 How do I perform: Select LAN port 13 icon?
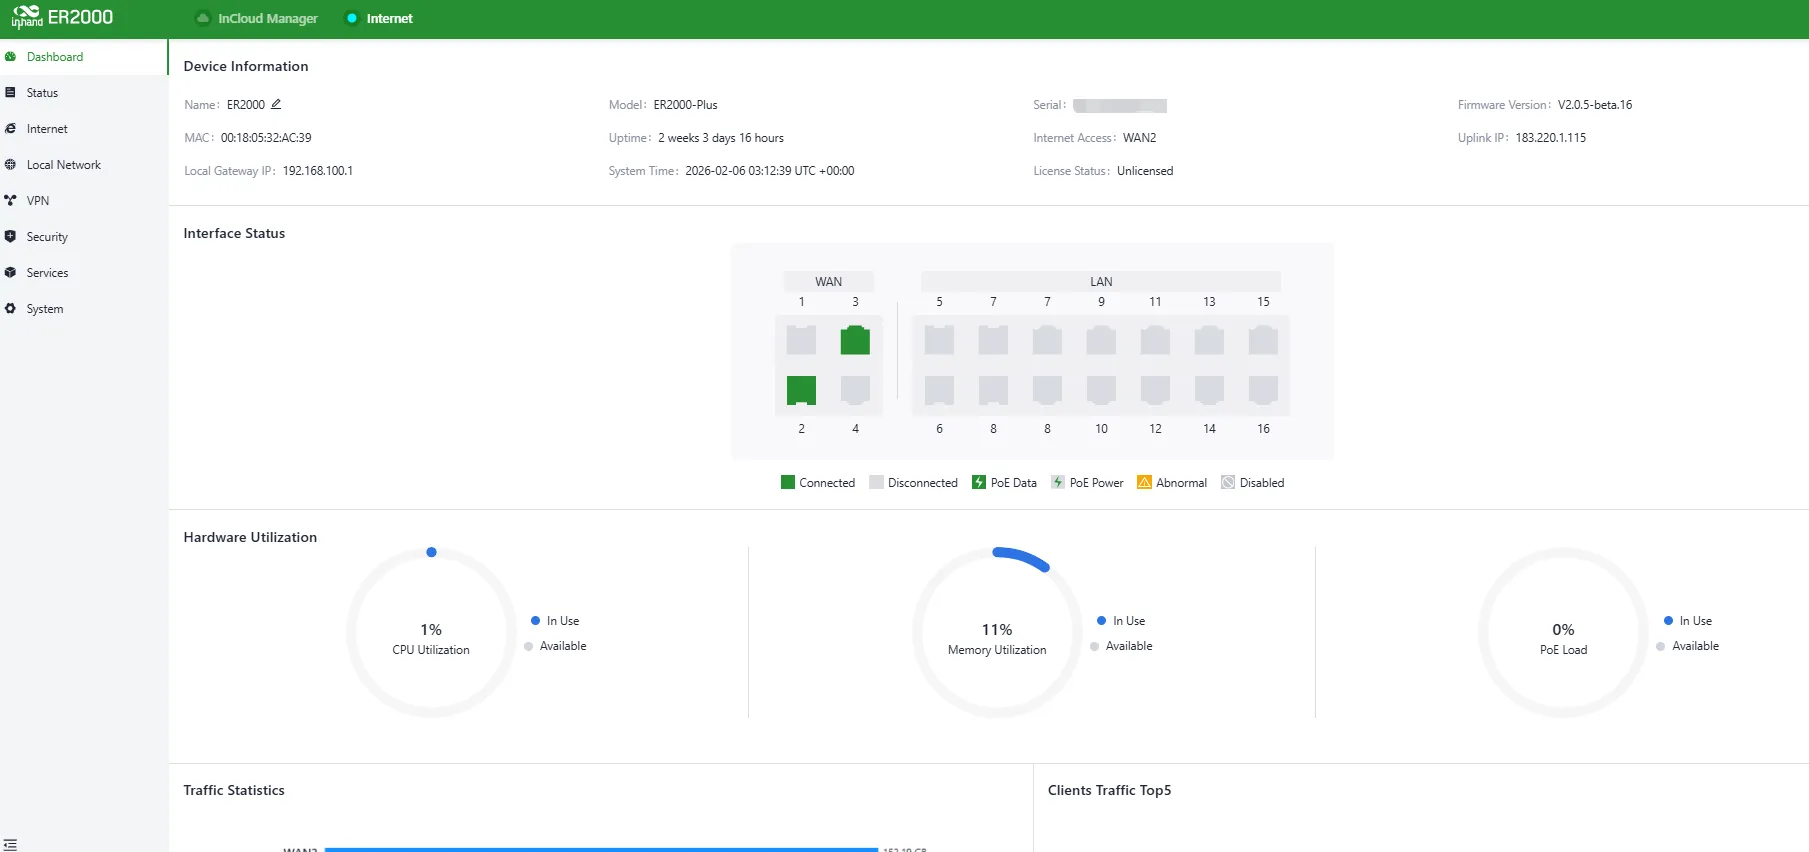tap(1209, 340)
